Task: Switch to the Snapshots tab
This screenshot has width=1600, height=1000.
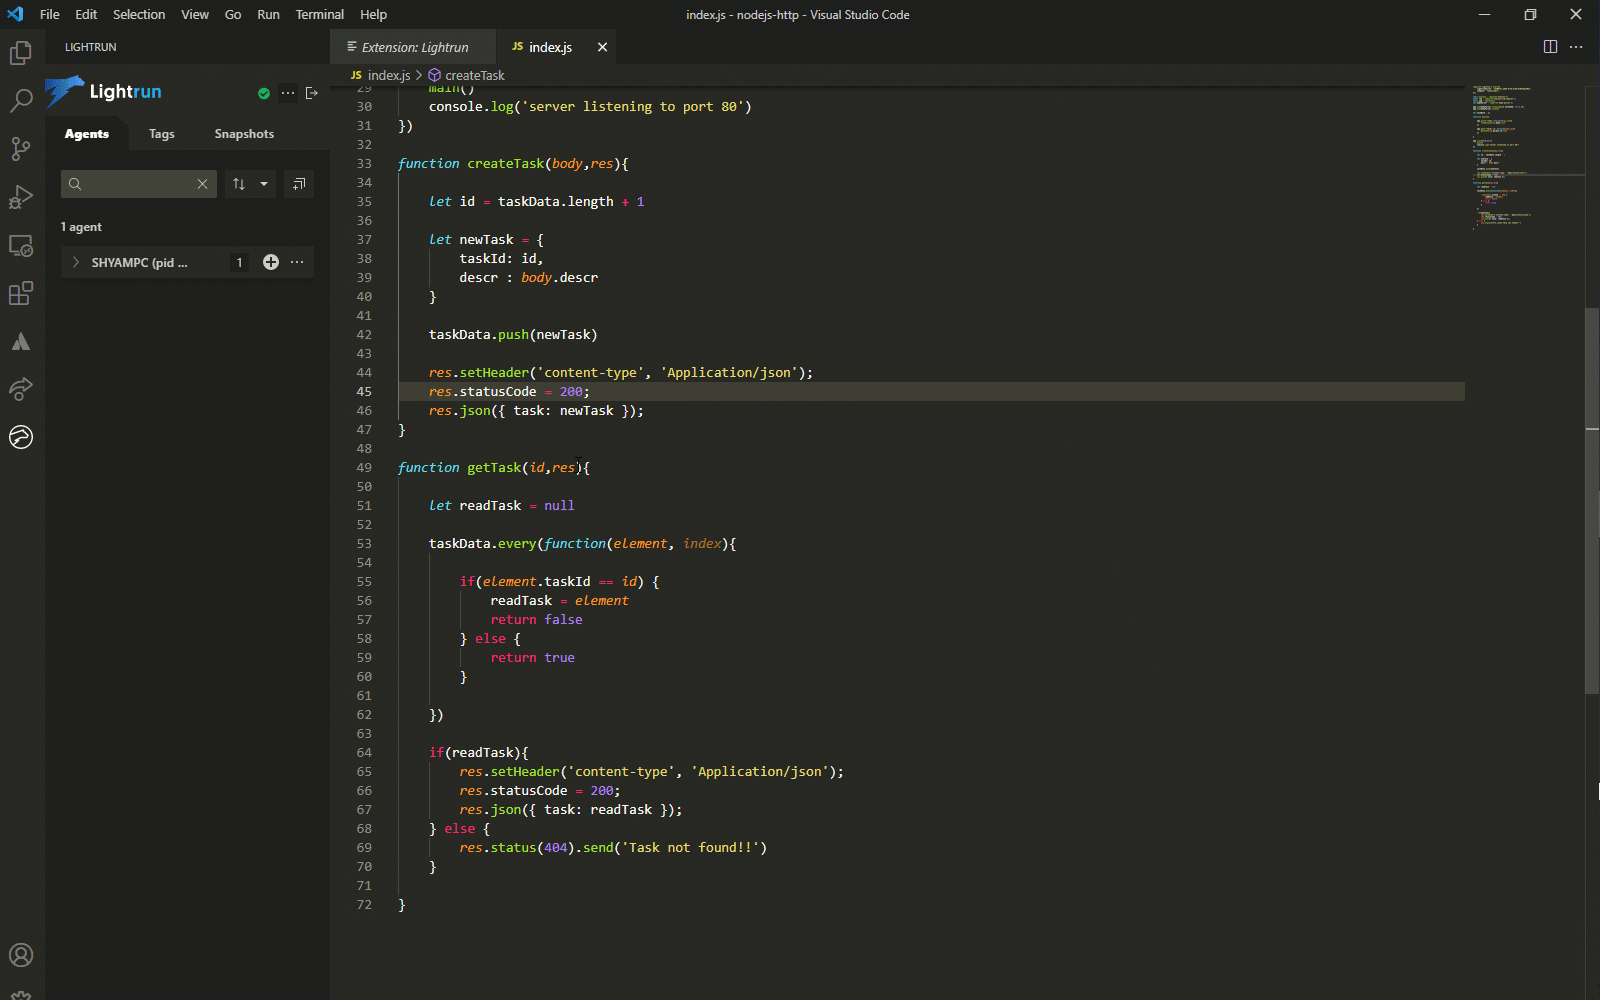Action: pyautogui.click(x=244, y=134)
